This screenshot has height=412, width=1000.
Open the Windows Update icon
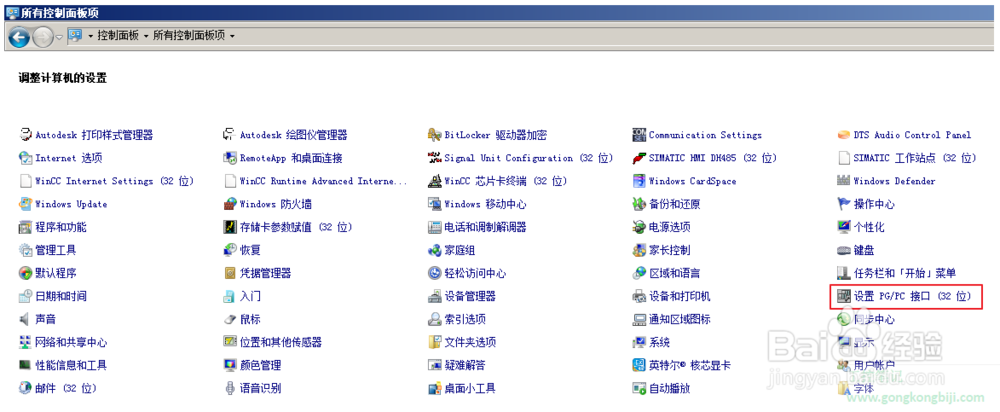pos(26,204)
